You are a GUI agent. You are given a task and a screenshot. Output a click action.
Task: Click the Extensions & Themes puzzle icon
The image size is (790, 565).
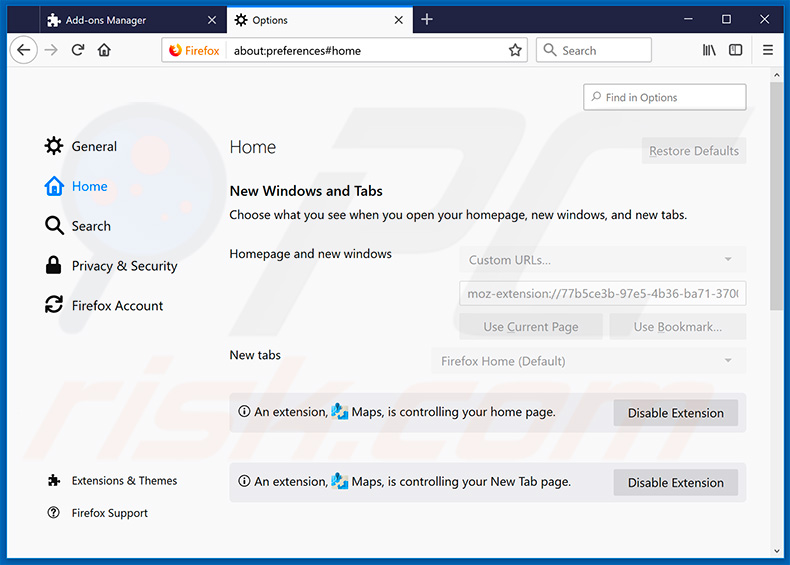[x=54, y=481]
